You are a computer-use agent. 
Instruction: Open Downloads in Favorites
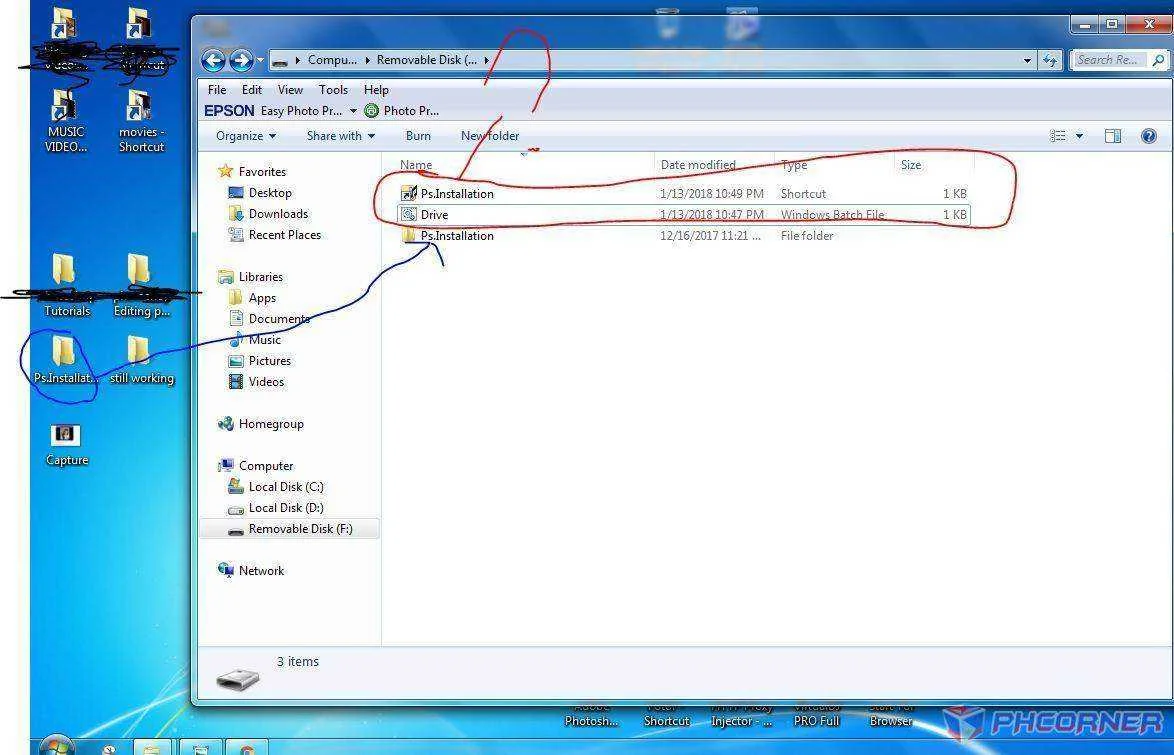point(278,214)
